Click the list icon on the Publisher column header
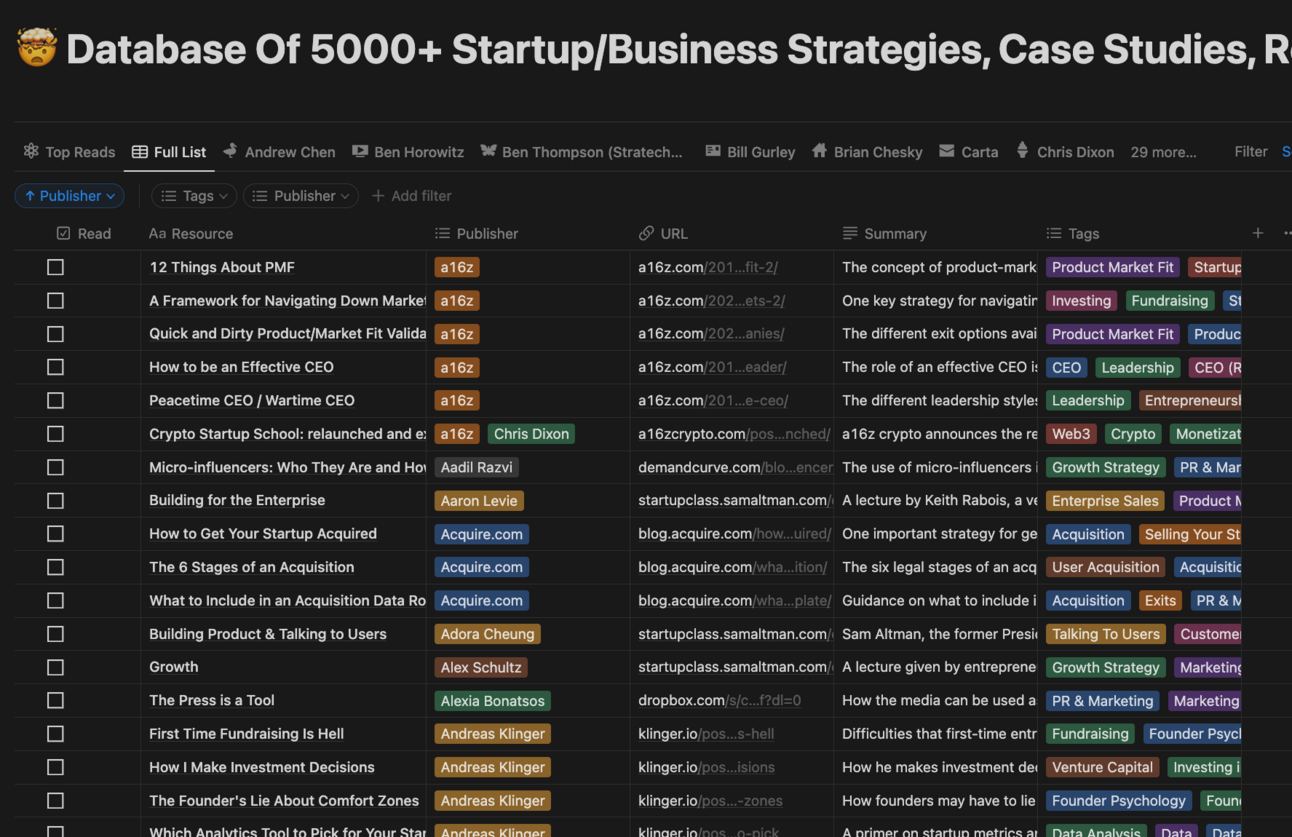 point(440,233)
